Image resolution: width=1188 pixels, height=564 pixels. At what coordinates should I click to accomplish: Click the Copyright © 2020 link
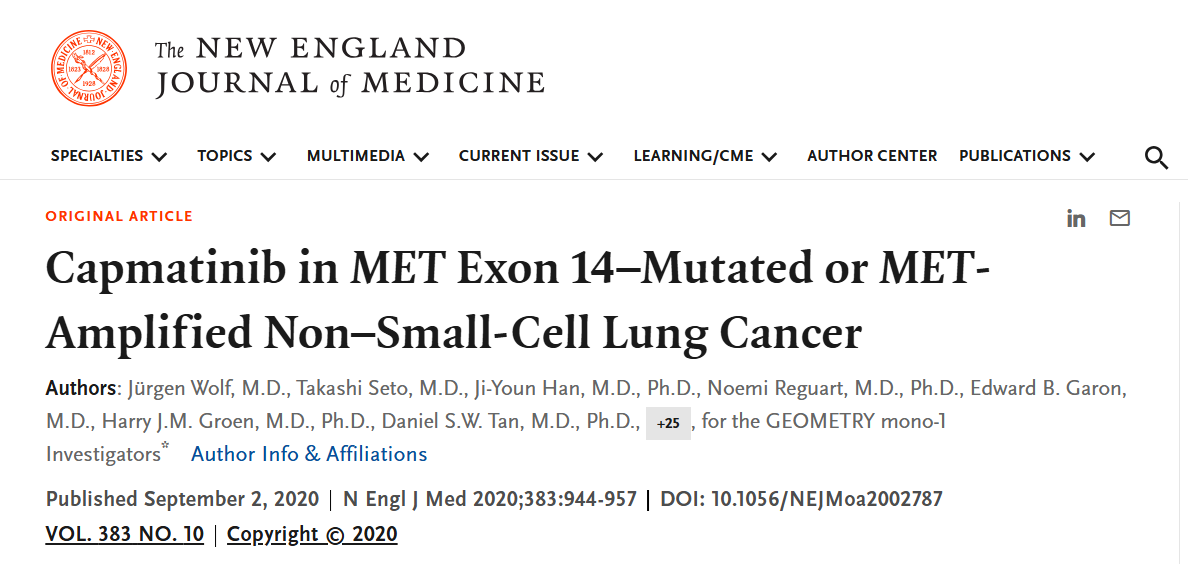click(x=312, y=534)
